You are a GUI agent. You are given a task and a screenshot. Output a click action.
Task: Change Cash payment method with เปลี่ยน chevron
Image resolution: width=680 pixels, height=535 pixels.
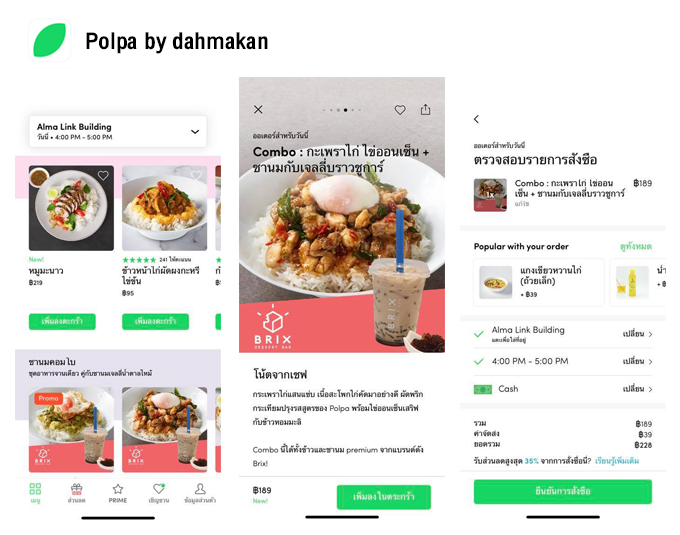click(638, 389)
